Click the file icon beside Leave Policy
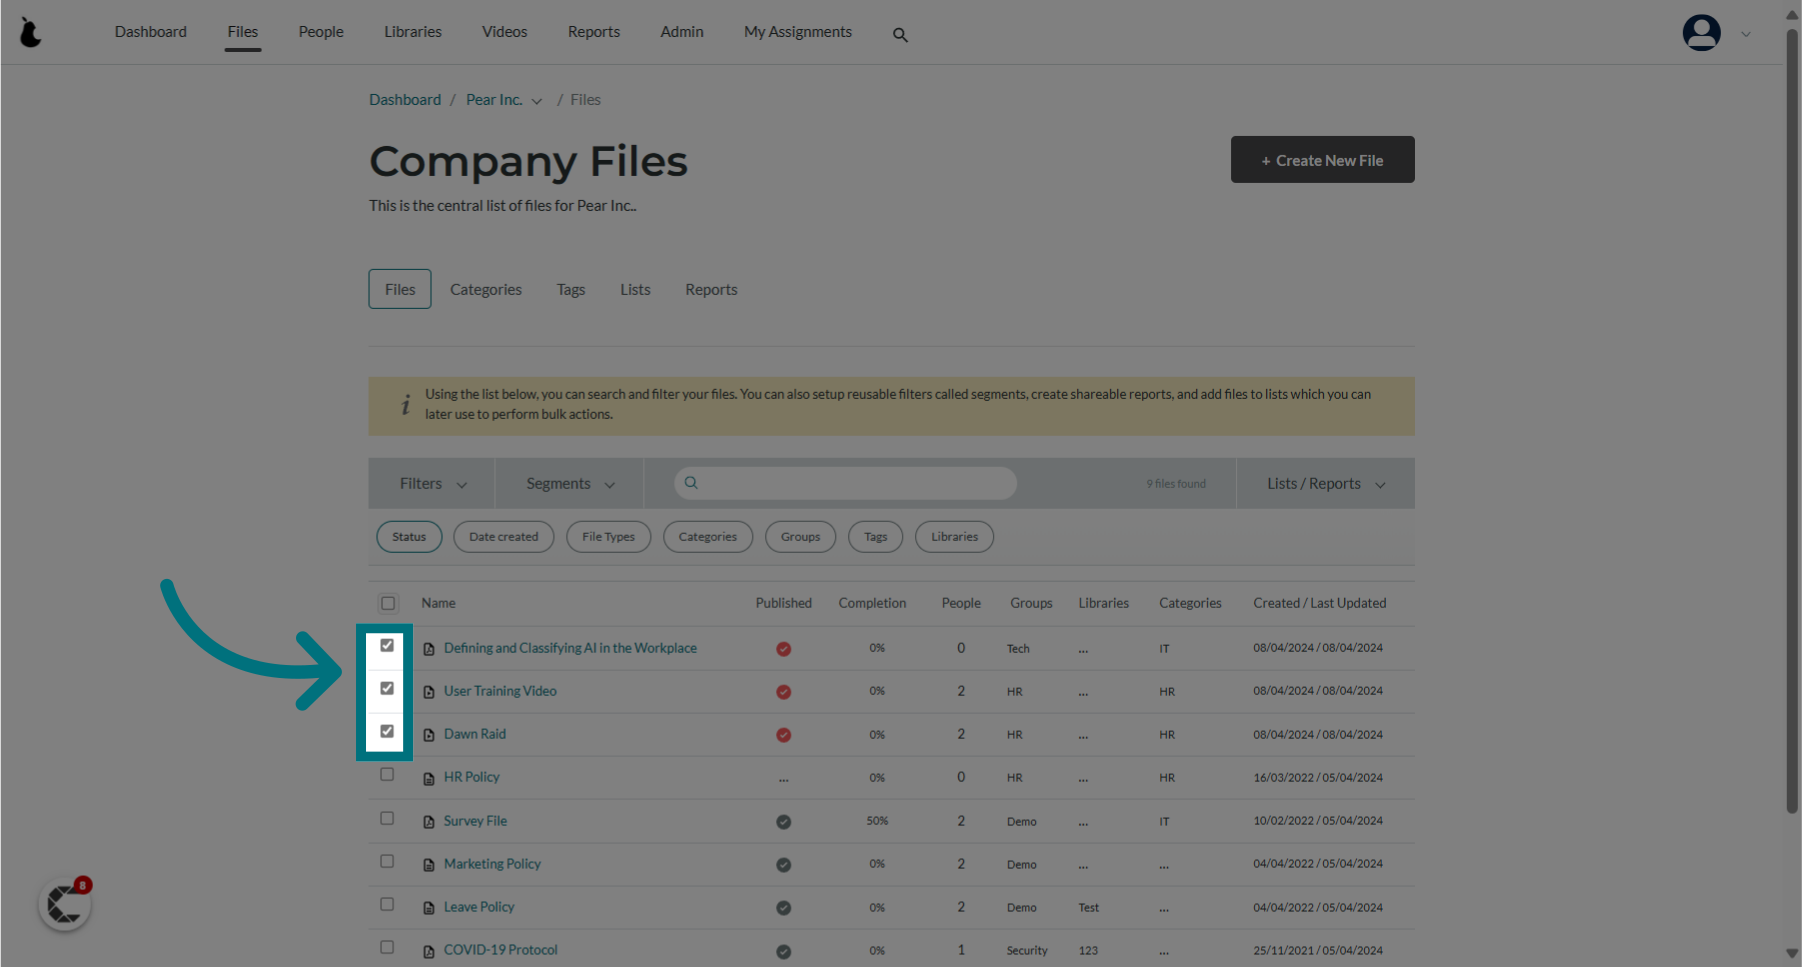 [x=429, y=908]
